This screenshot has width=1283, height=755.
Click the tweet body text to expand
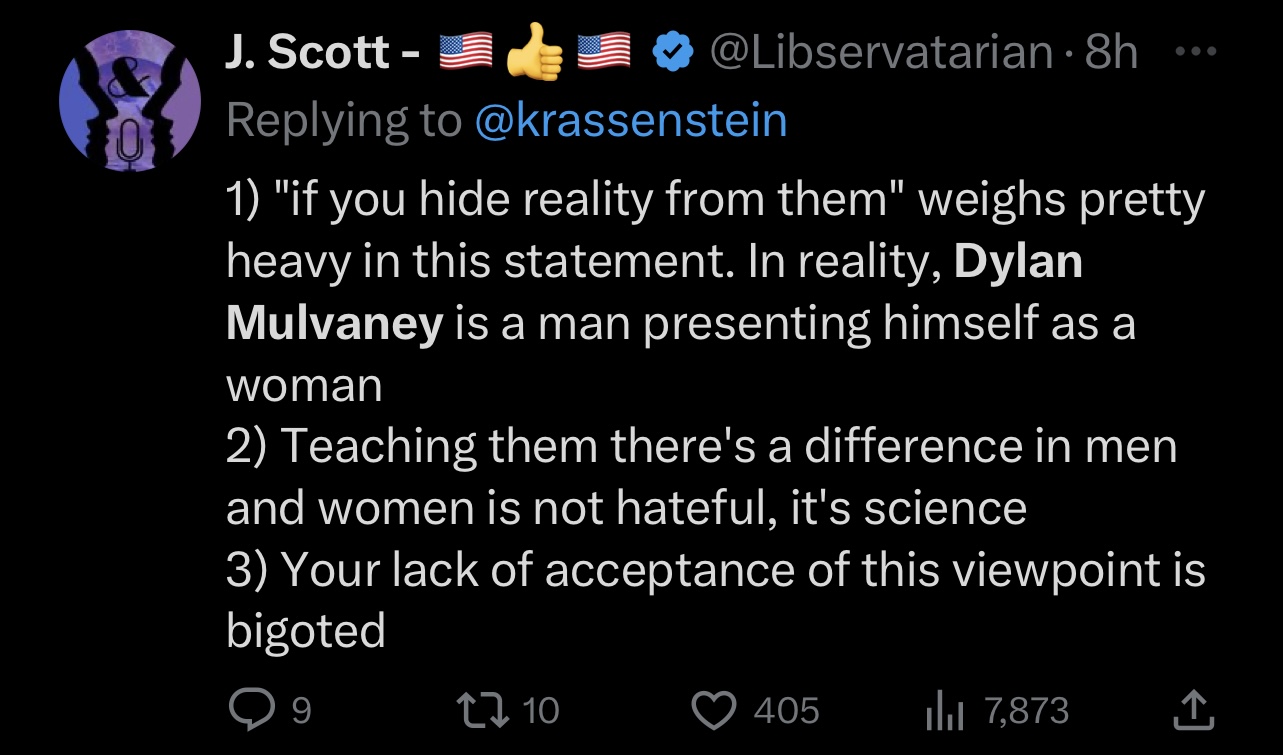(x=716, y=415)
